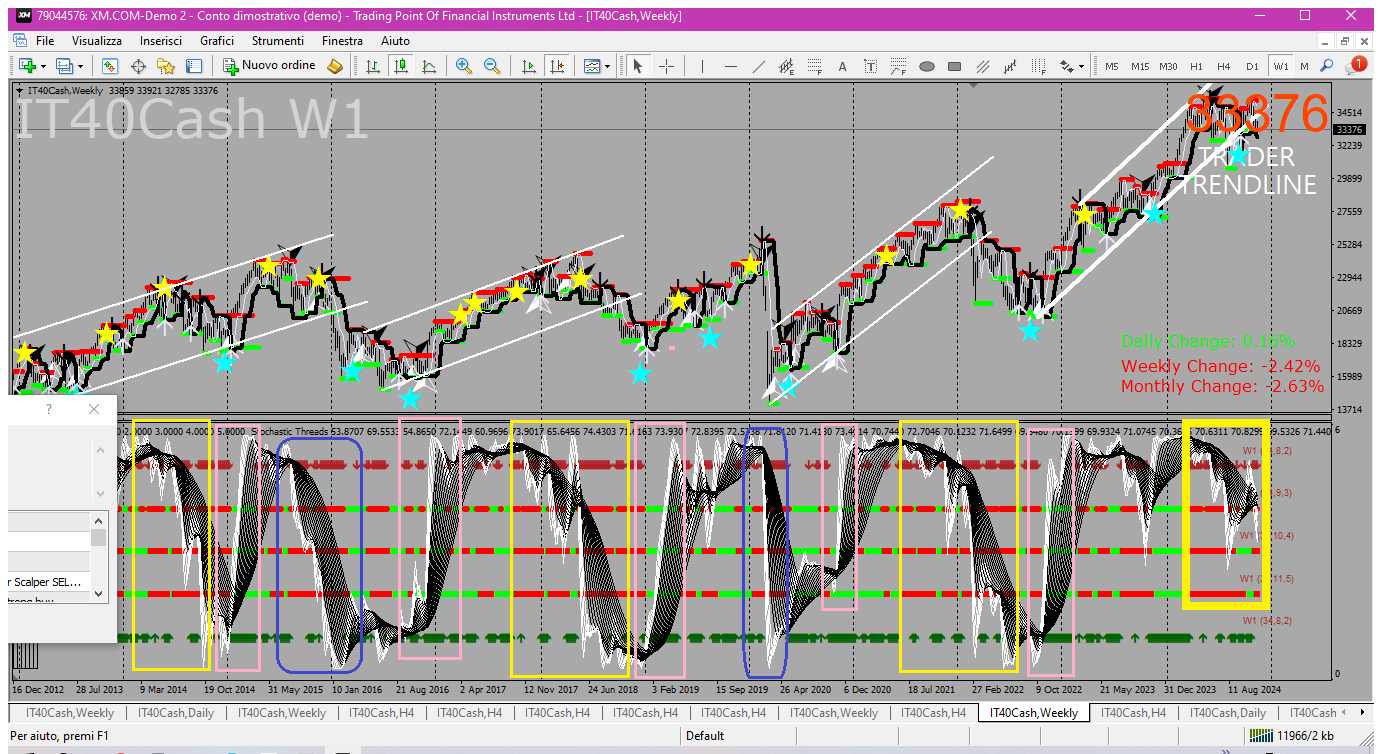1382x754 pixels.
Task: Open the new chart tool
Action: coord(26,66)
